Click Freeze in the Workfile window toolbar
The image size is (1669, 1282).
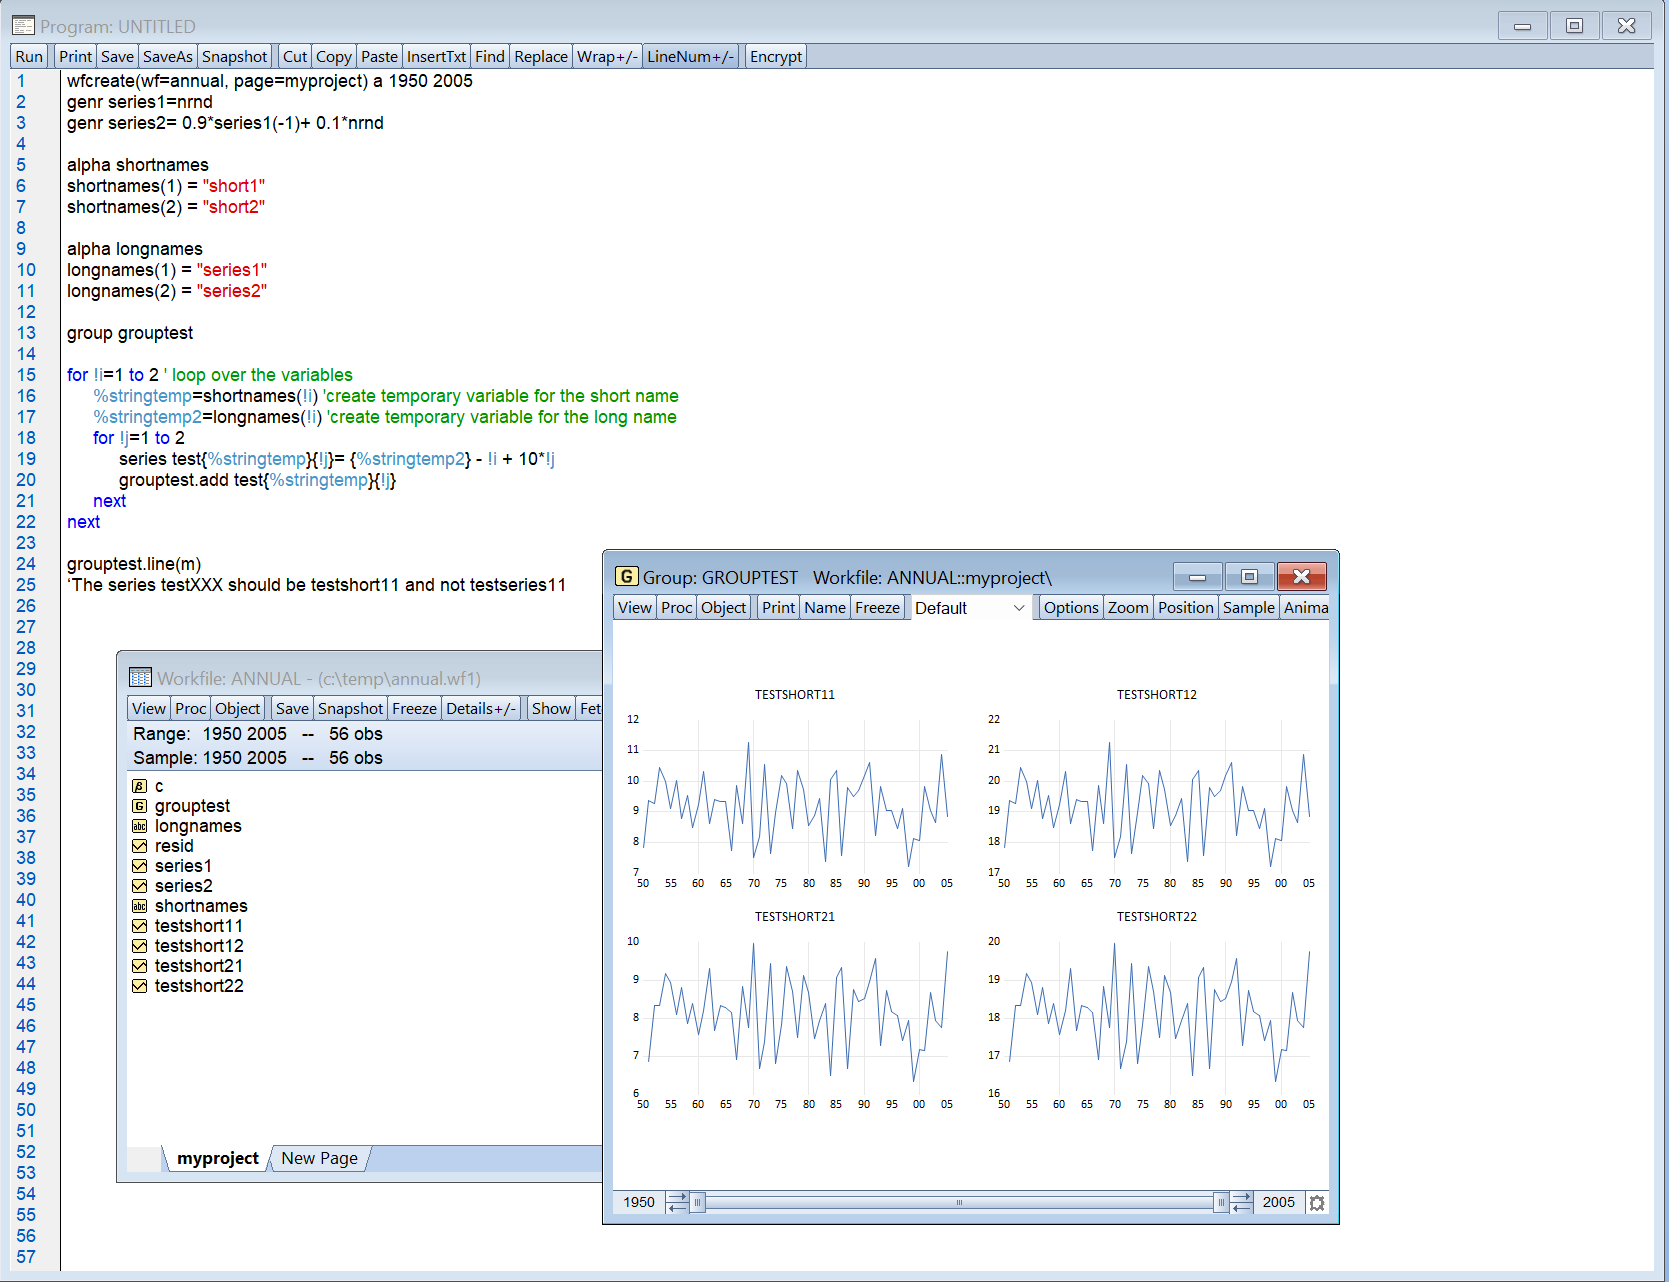[x=415, y=709]
